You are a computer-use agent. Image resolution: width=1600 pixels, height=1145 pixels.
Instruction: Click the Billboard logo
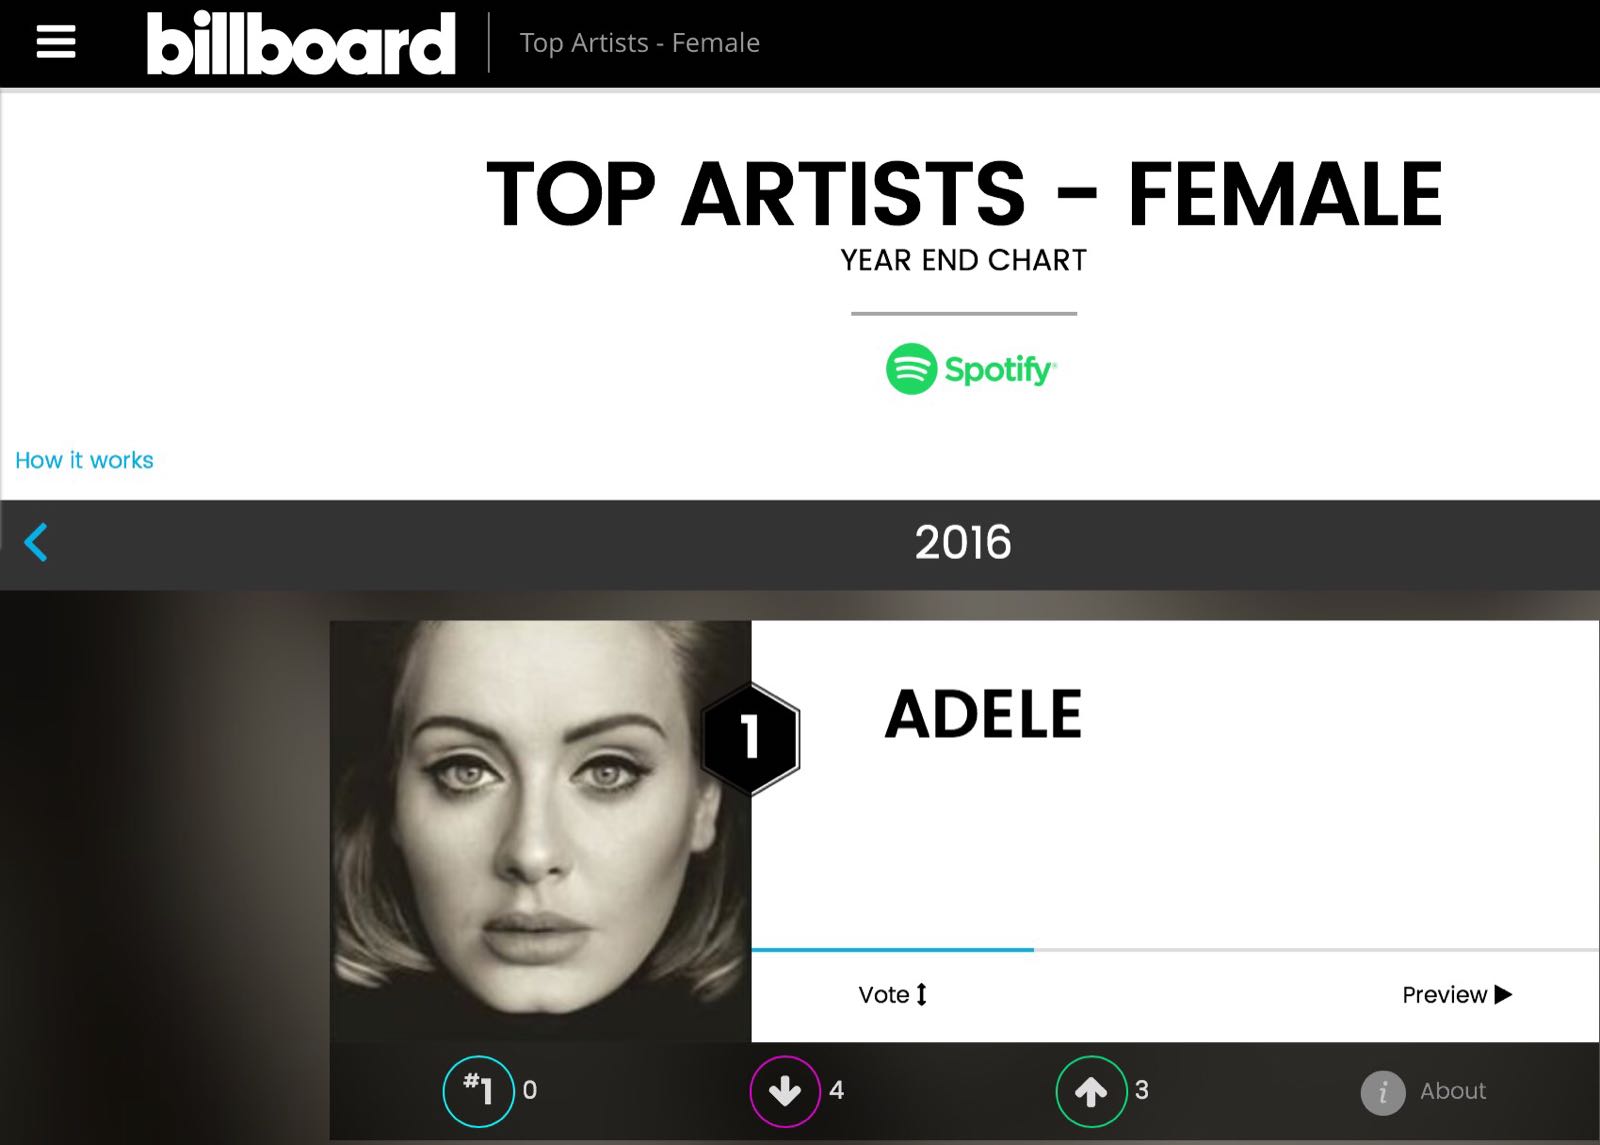coord(301,43)
